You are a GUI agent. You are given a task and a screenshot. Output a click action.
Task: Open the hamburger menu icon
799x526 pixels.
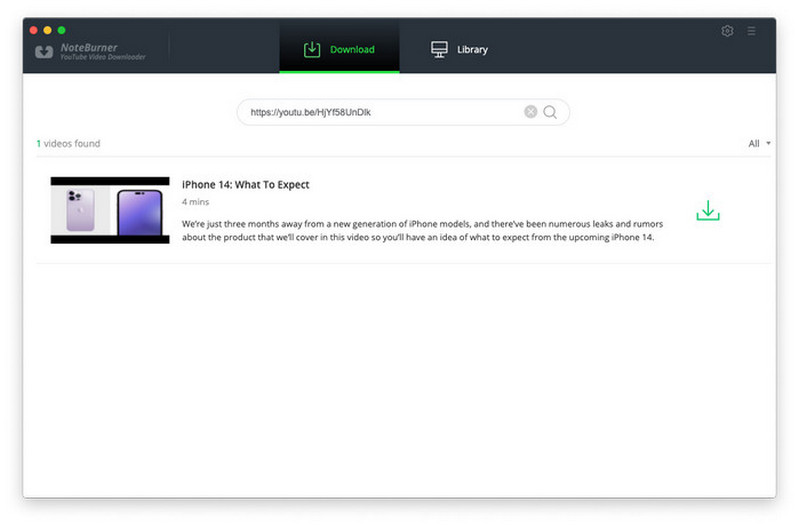click(x=751, y=31)
